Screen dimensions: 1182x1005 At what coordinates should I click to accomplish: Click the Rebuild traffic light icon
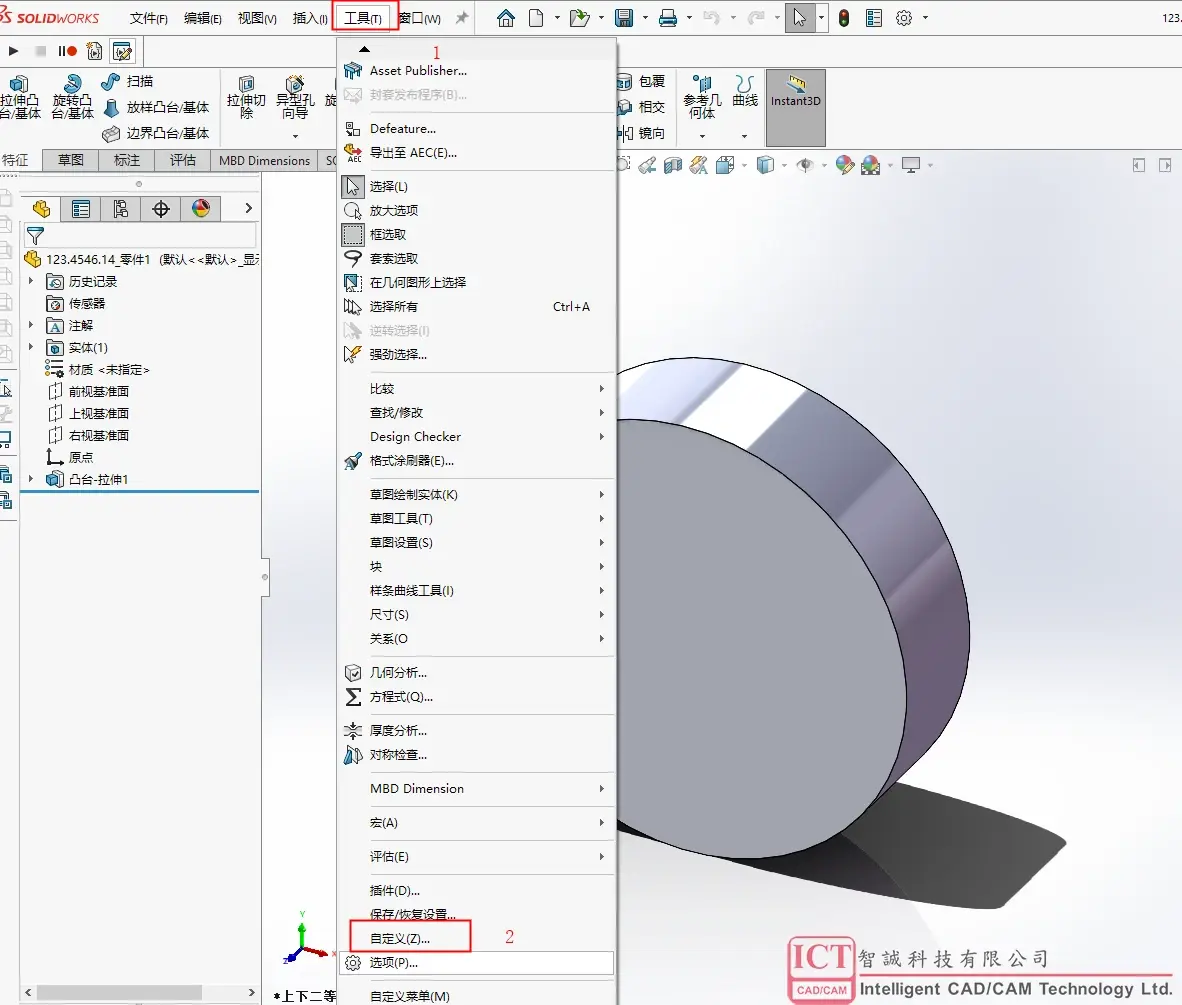pyautogui.click(x=844, y=18)
